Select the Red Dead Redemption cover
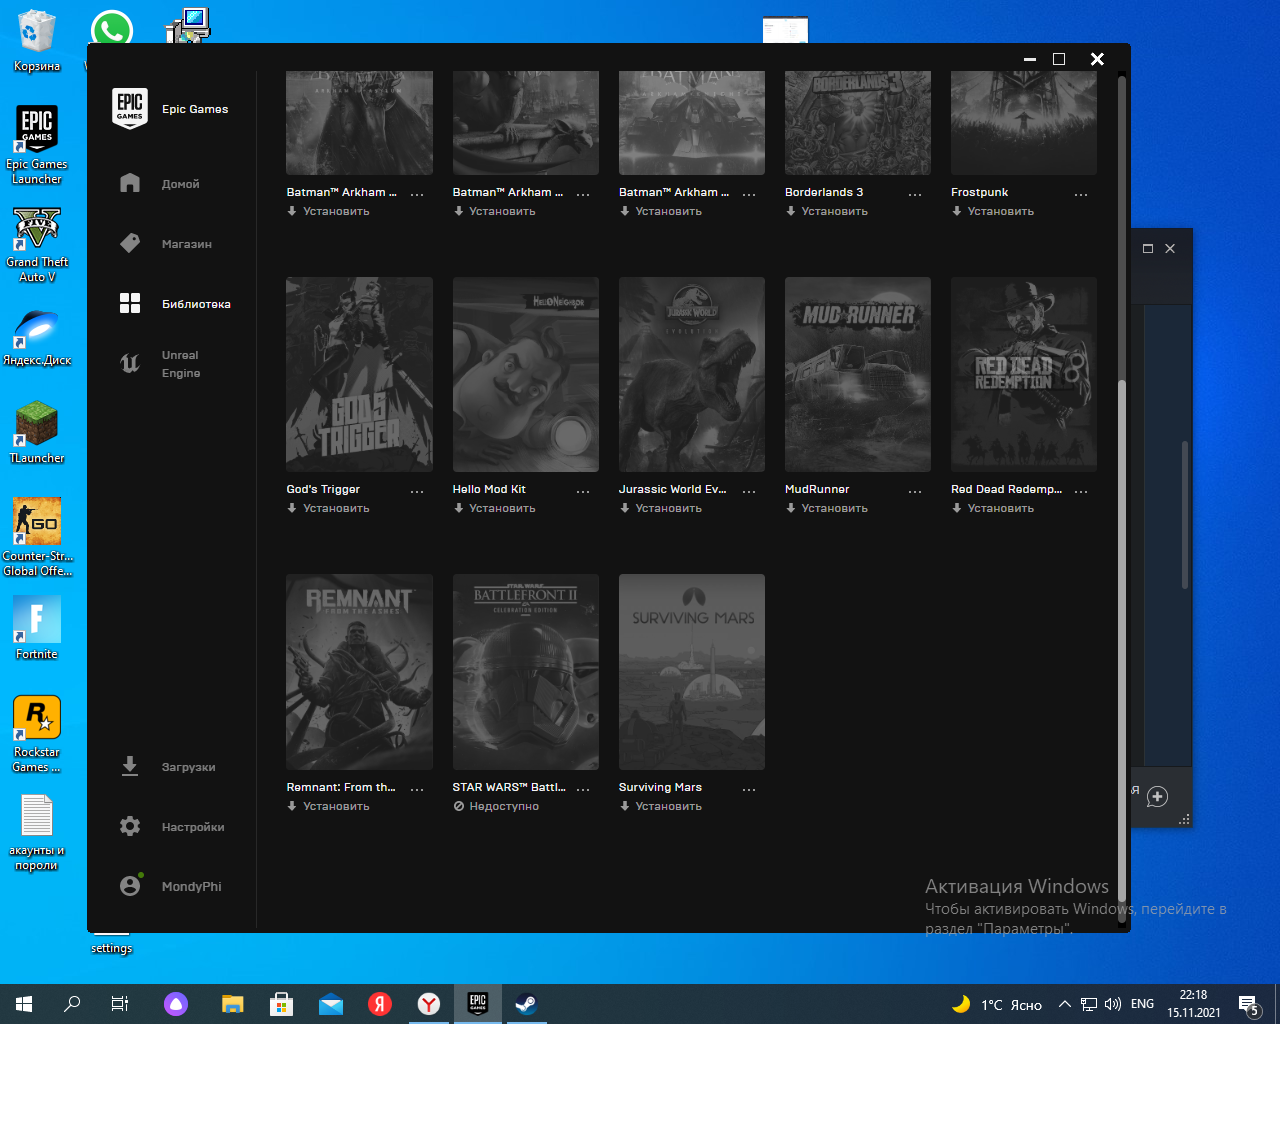This screenshot has width=1280, height=1121. [x=1023, y=374]
